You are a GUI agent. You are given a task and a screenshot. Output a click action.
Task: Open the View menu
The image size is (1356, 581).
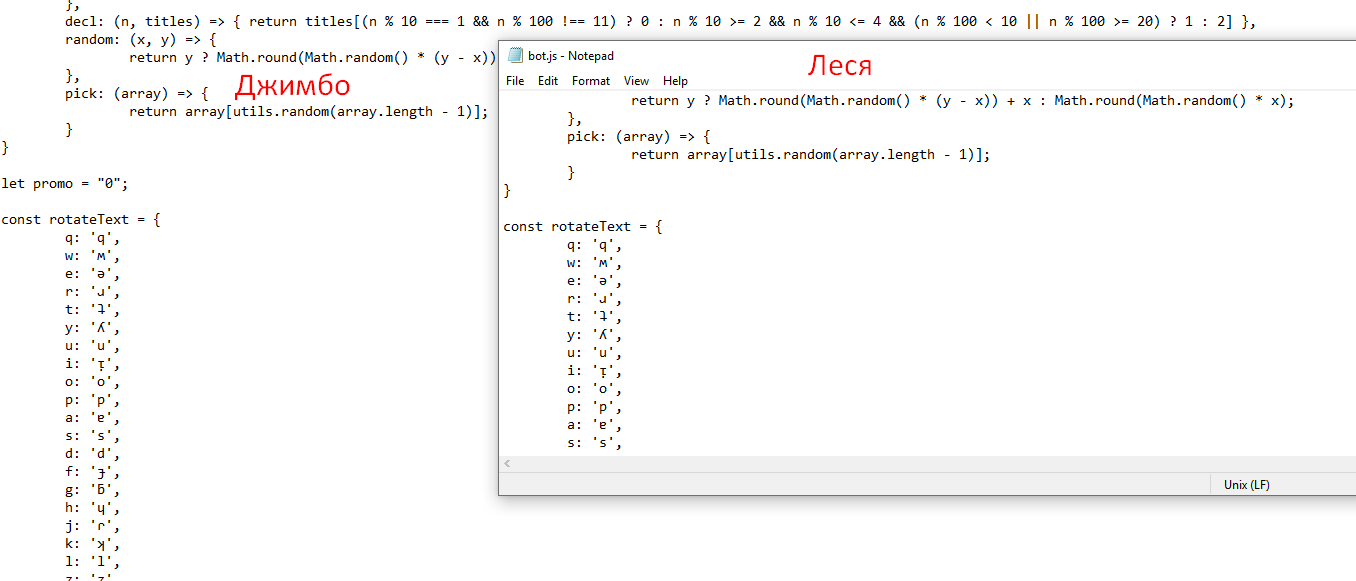pos(636,81)
